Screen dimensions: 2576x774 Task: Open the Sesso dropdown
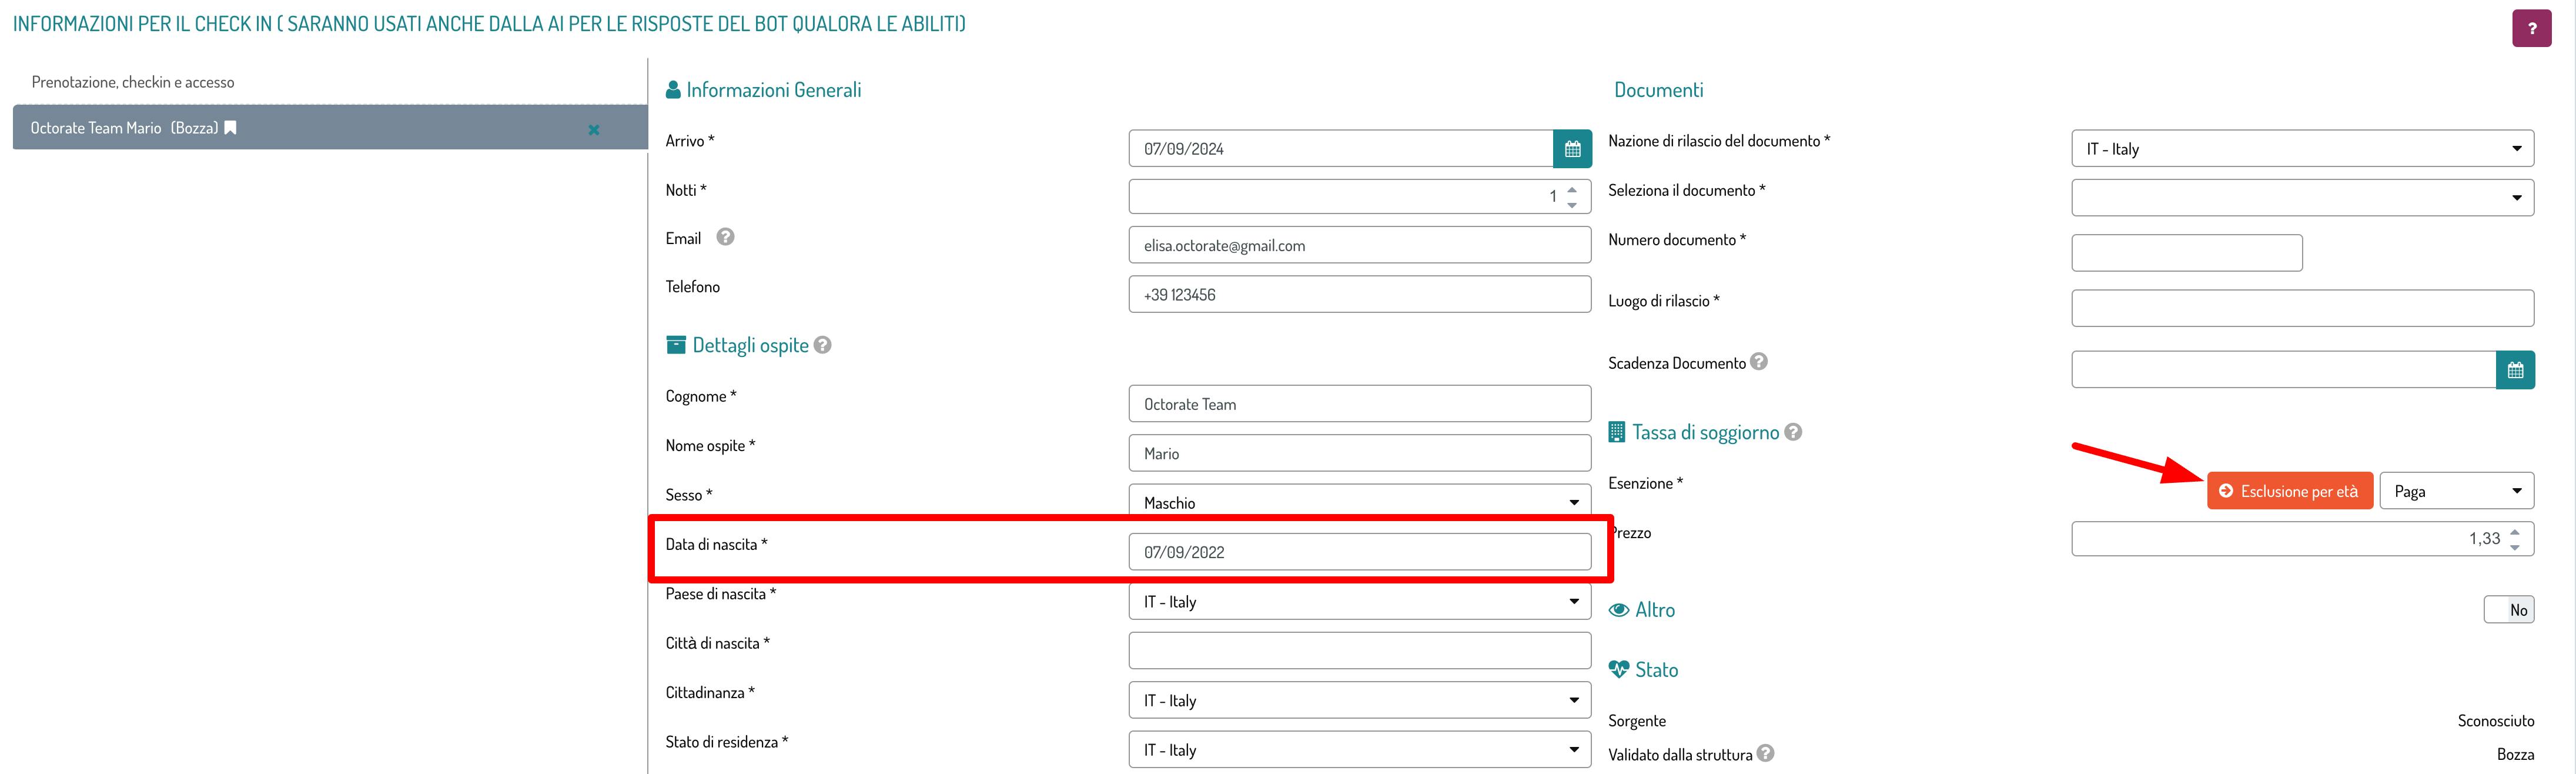coord(1359,502)
